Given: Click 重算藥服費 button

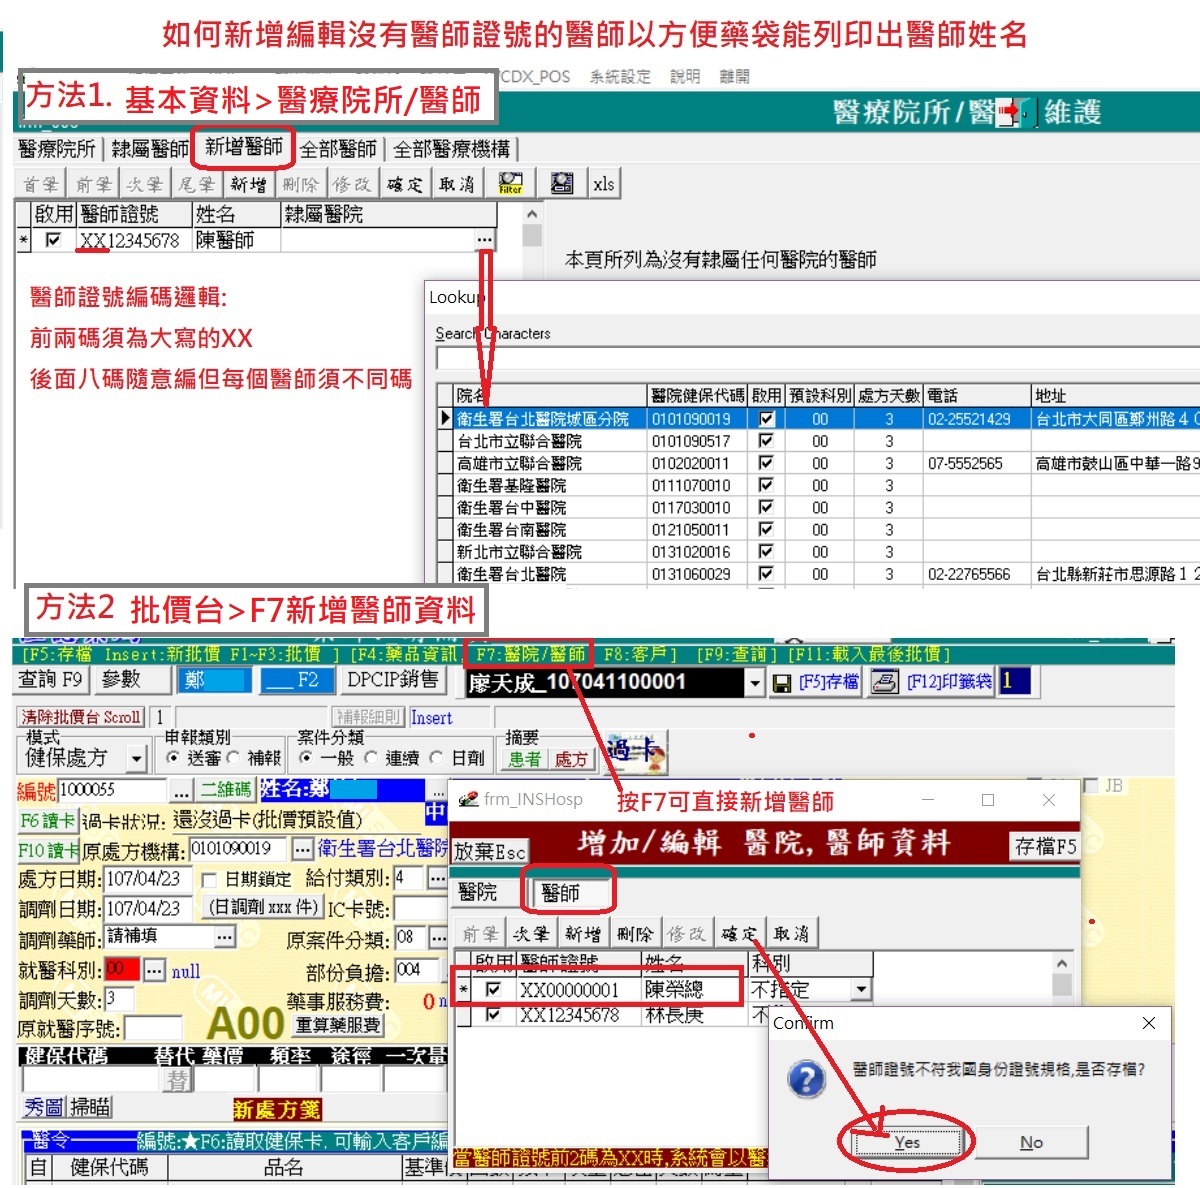Looking at the screenshot, I should click(339, 1025).
